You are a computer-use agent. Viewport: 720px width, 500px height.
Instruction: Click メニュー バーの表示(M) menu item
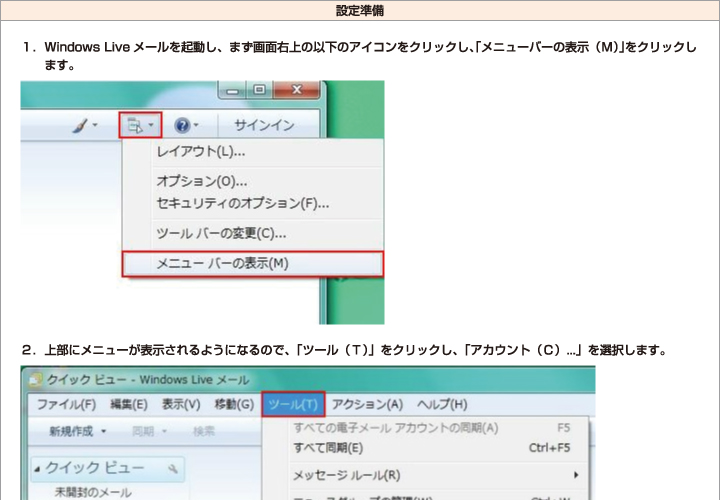click(x=253, y=264)
